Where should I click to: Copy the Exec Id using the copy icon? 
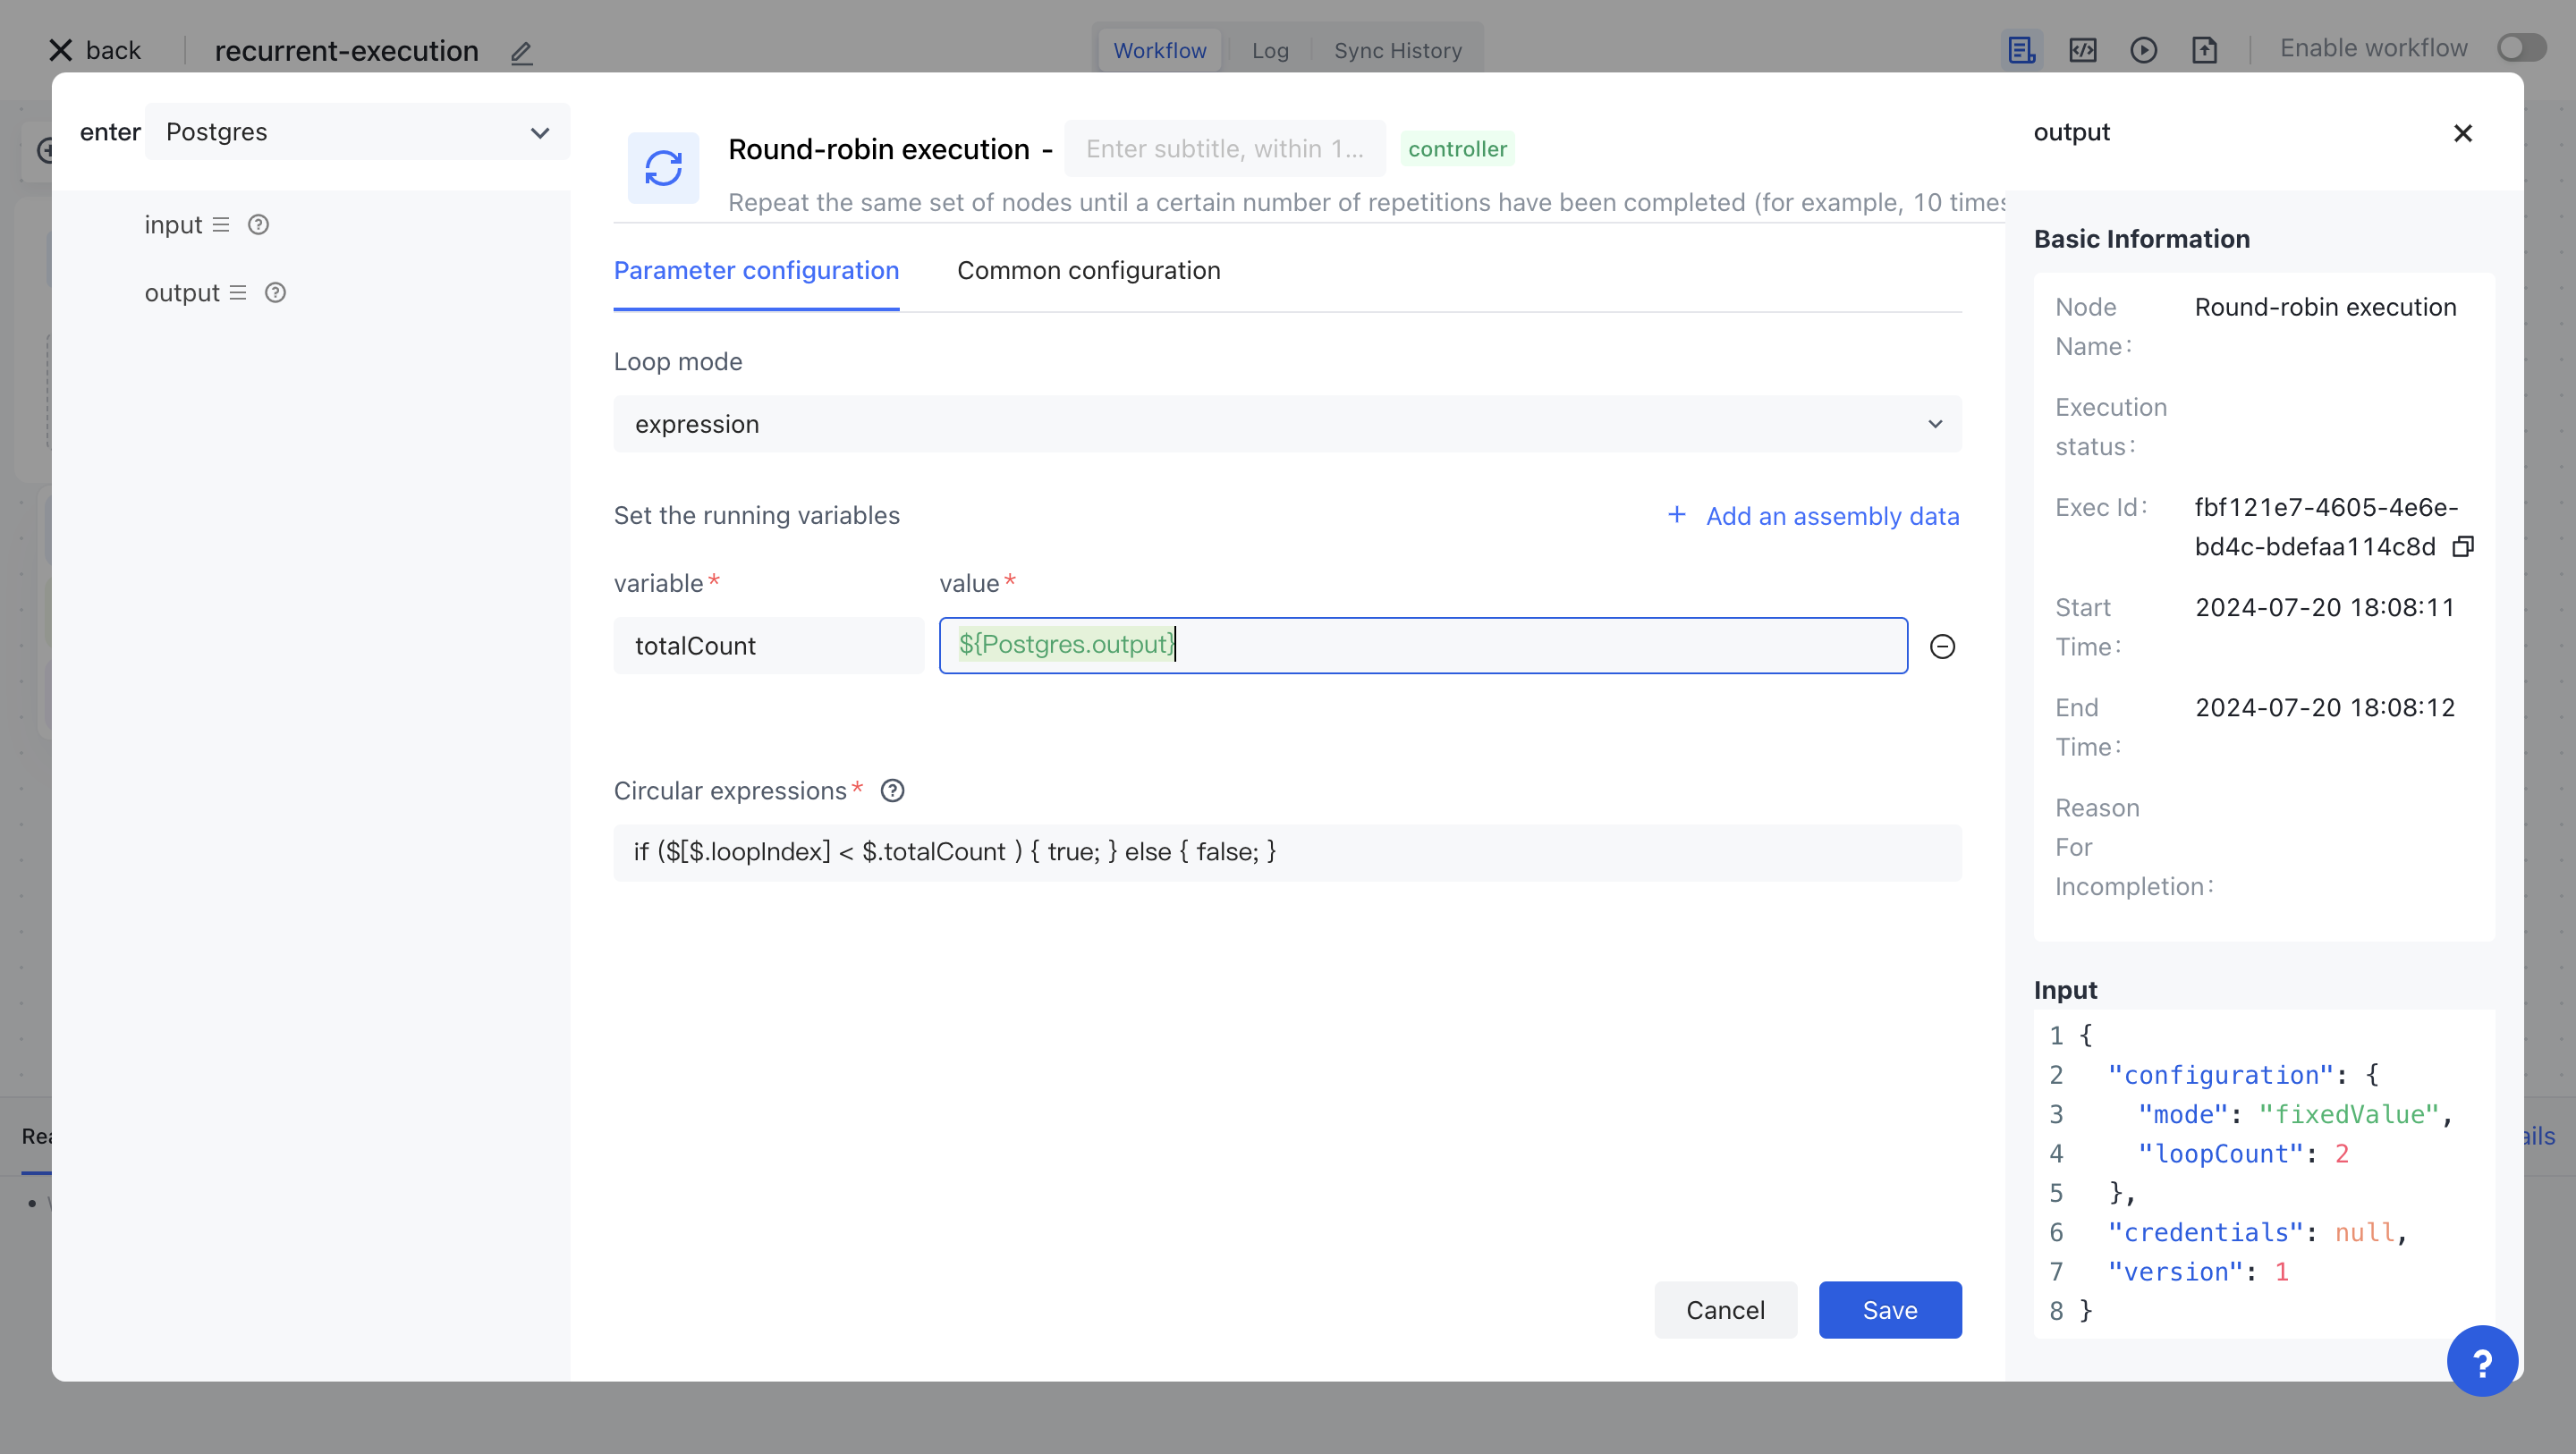tap(2463, 546)
